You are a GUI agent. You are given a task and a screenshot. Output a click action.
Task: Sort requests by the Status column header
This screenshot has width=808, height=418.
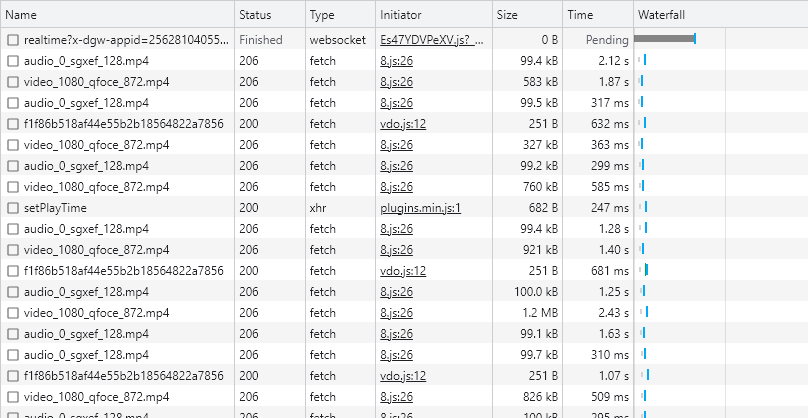click(255, 15)
